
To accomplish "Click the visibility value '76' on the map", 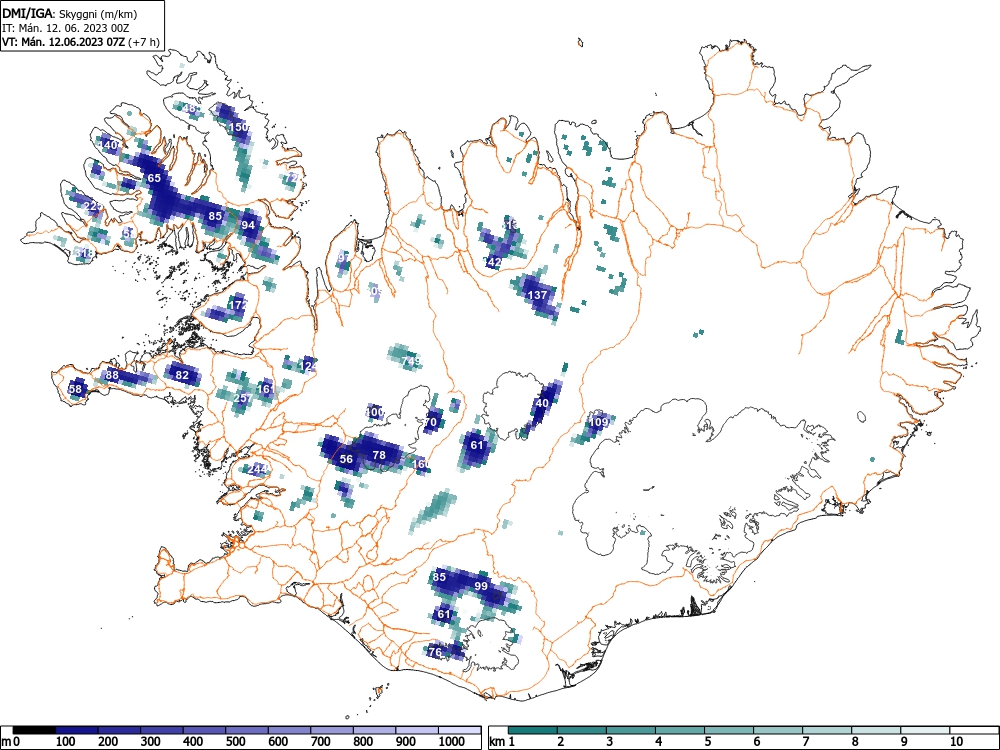I will (x=435, y=652).
